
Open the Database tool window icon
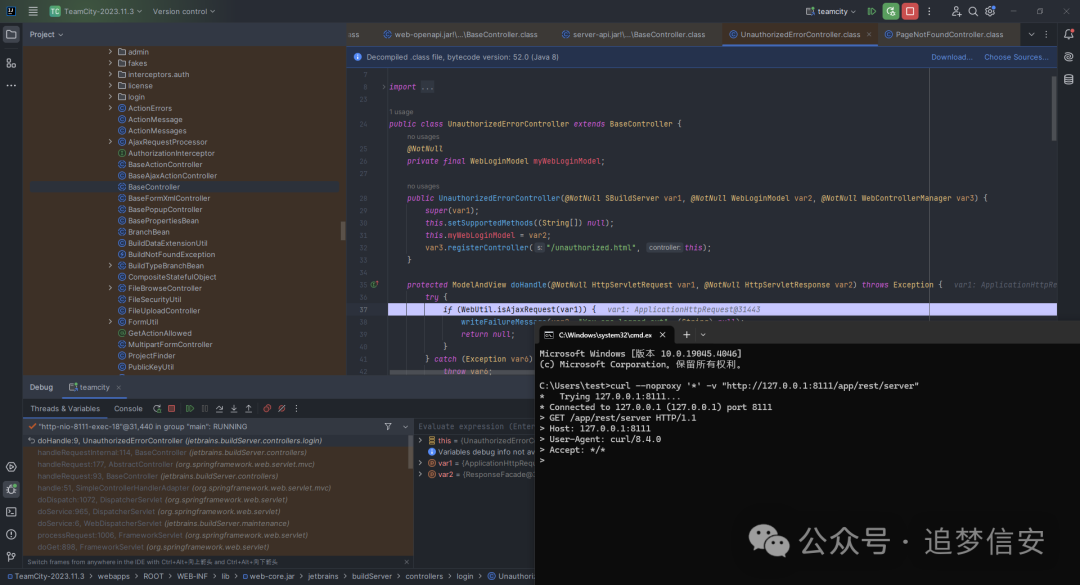(1068, 80)
